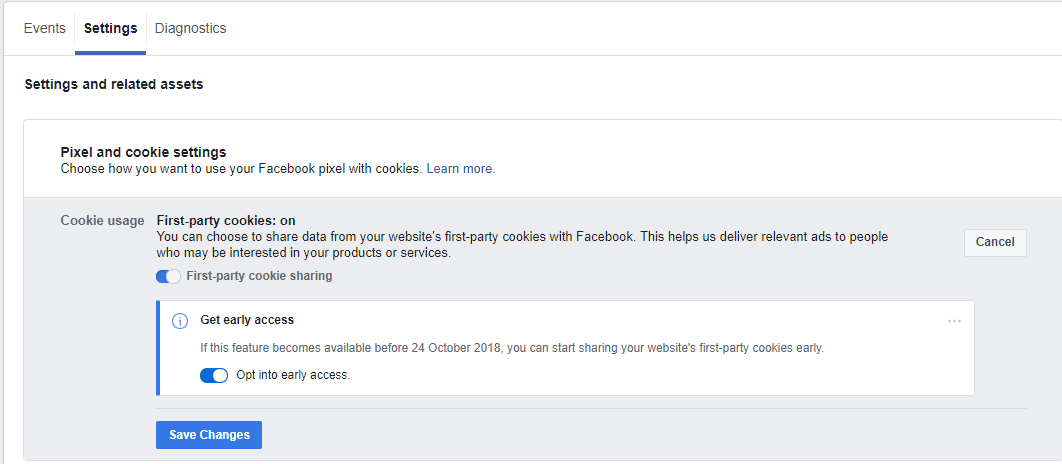Click the "Settings and related assets" heading
This screenshot has width=1062, height=464.
(x=114, y=85)
